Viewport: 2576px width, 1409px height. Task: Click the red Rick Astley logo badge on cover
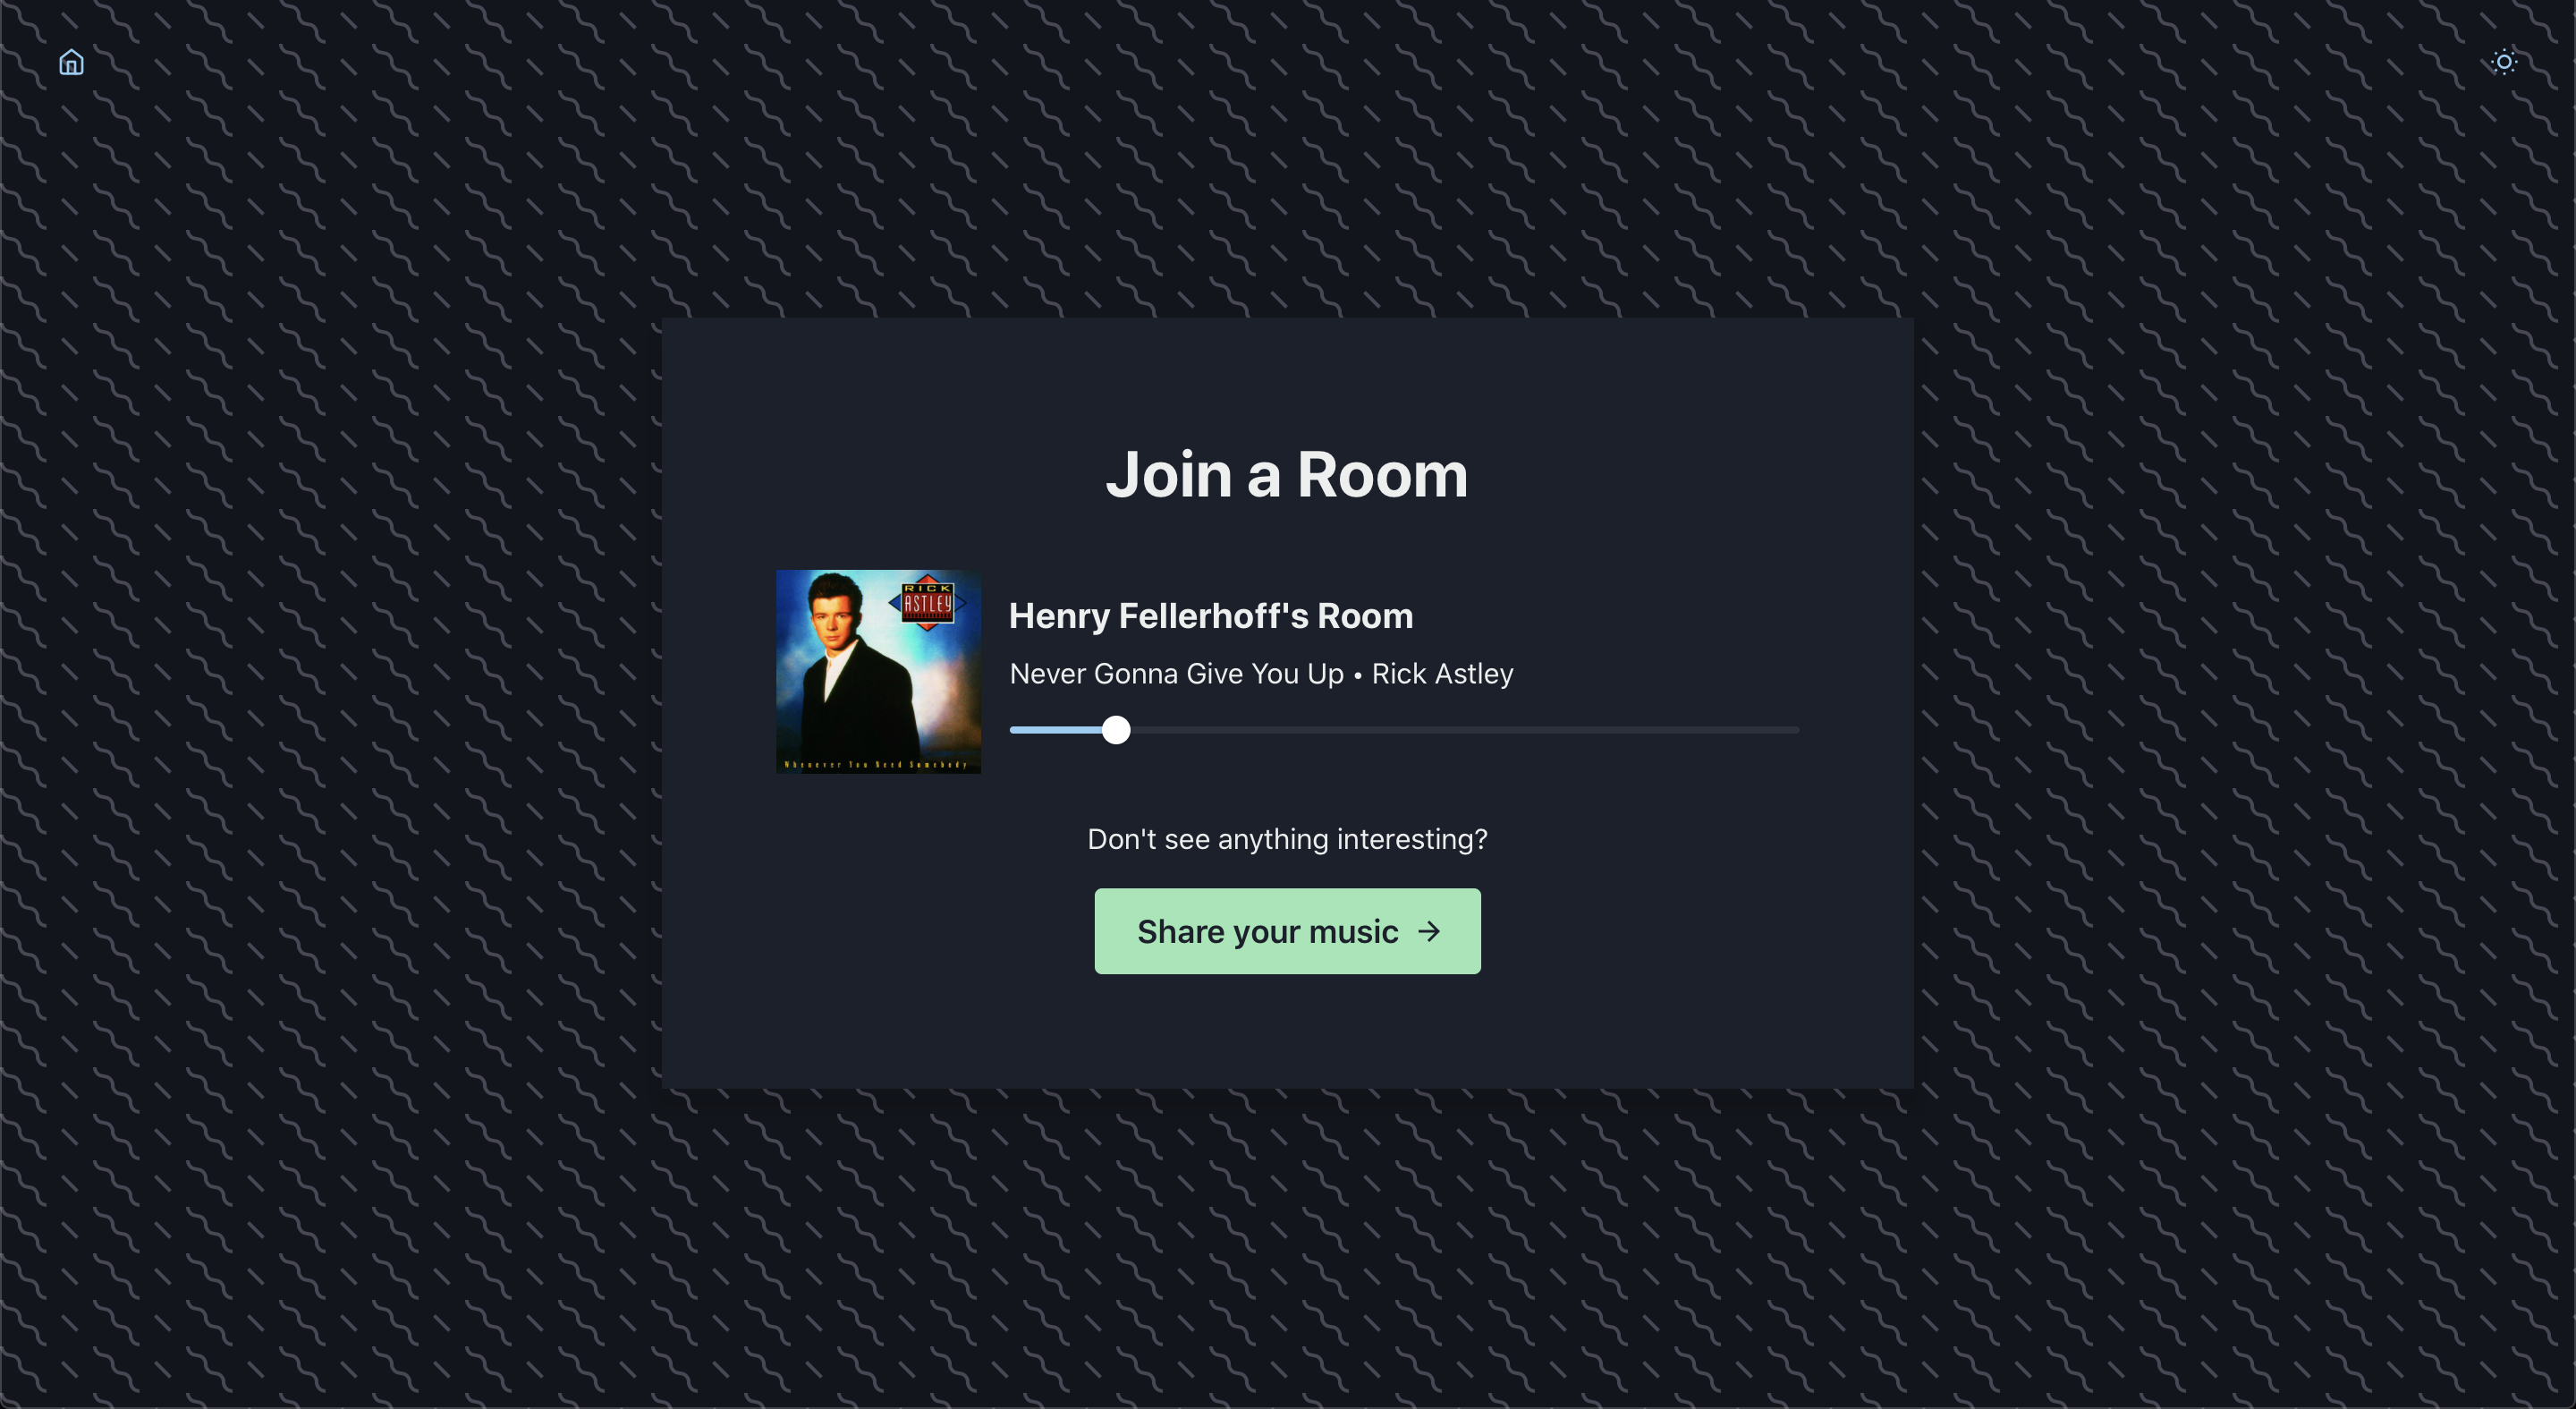click(x=927, y=601)
